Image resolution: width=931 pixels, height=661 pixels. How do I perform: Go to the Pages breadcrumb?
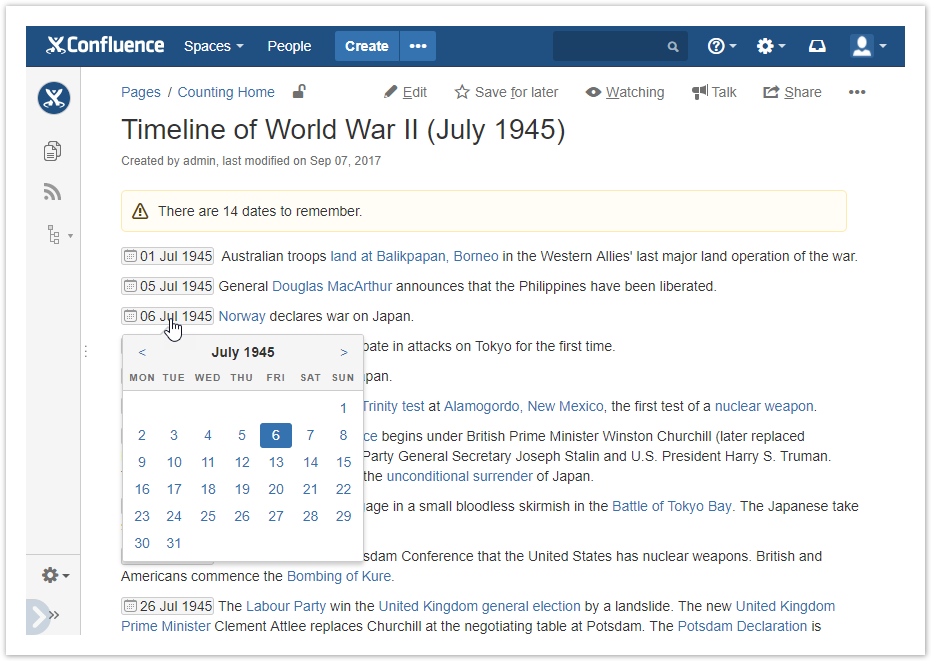[x=141, y=92]
